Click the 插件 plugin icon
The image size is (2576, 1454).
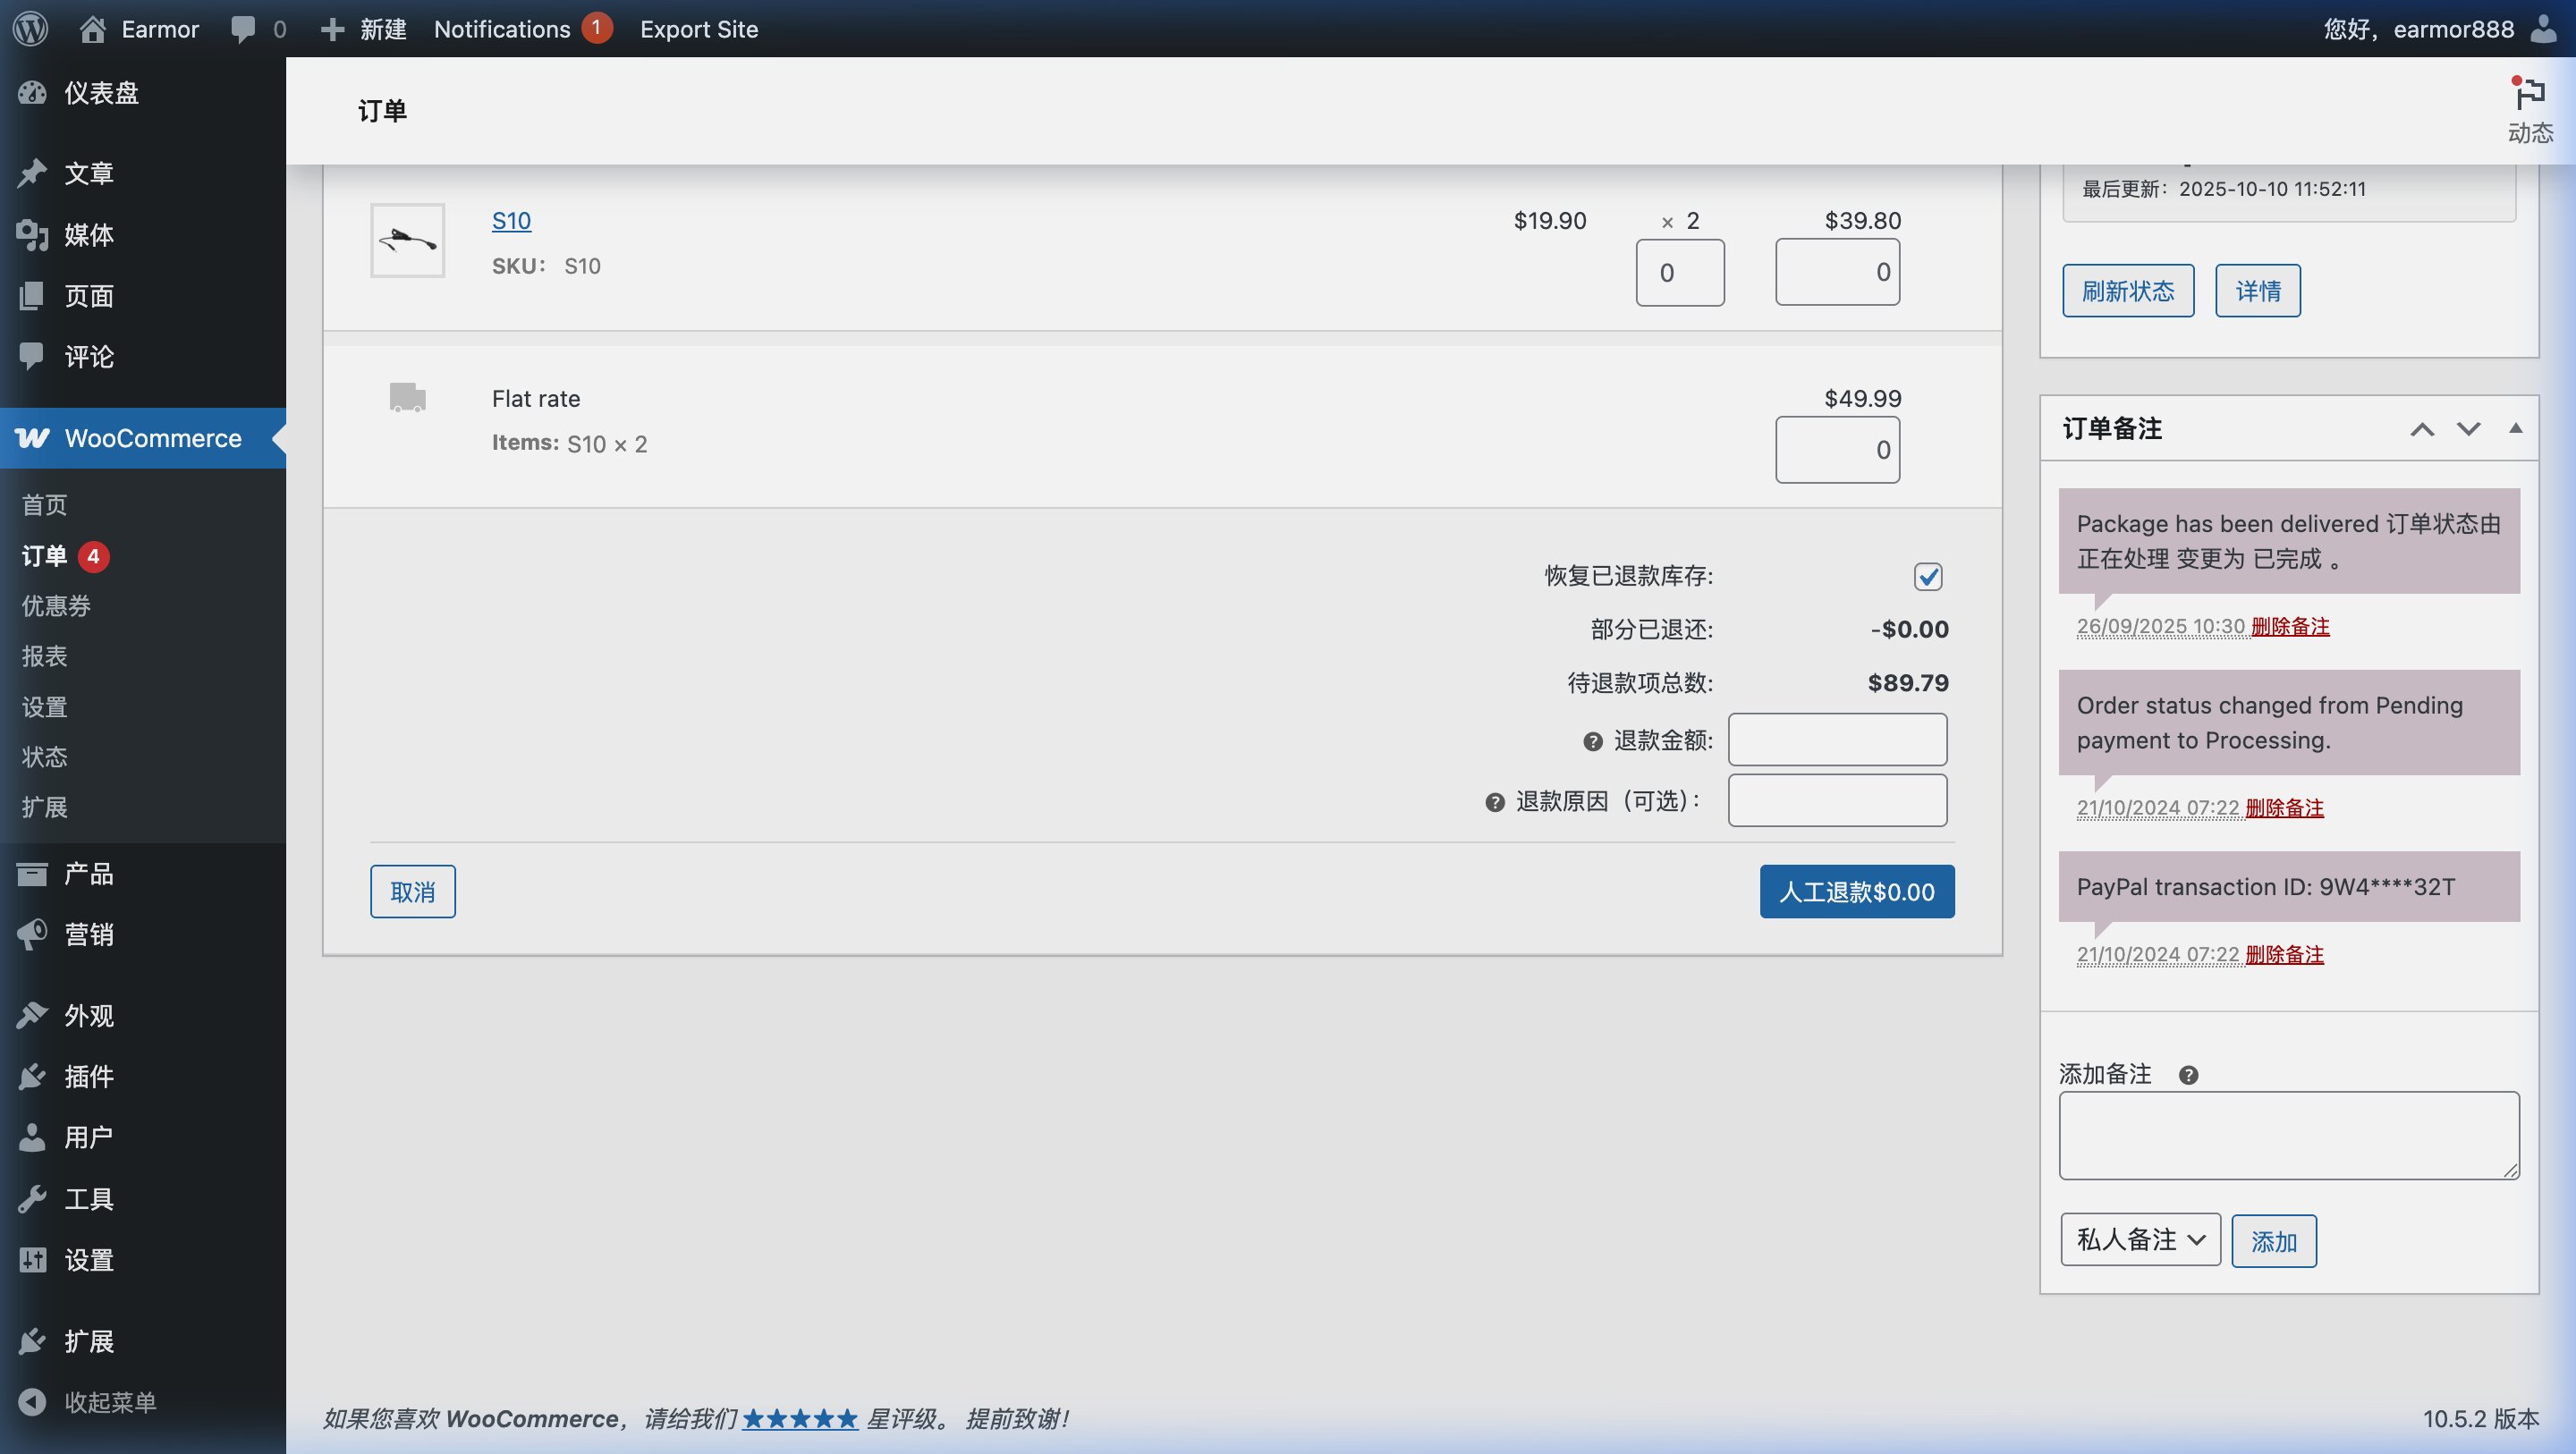coord(32,1076)
